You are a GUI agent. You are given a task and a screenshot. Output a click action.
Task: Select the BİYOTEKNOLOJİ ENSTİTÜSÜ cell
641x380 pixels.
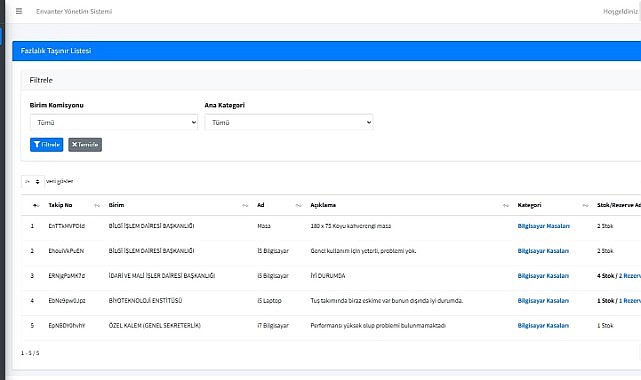click(x=145, y=301)
